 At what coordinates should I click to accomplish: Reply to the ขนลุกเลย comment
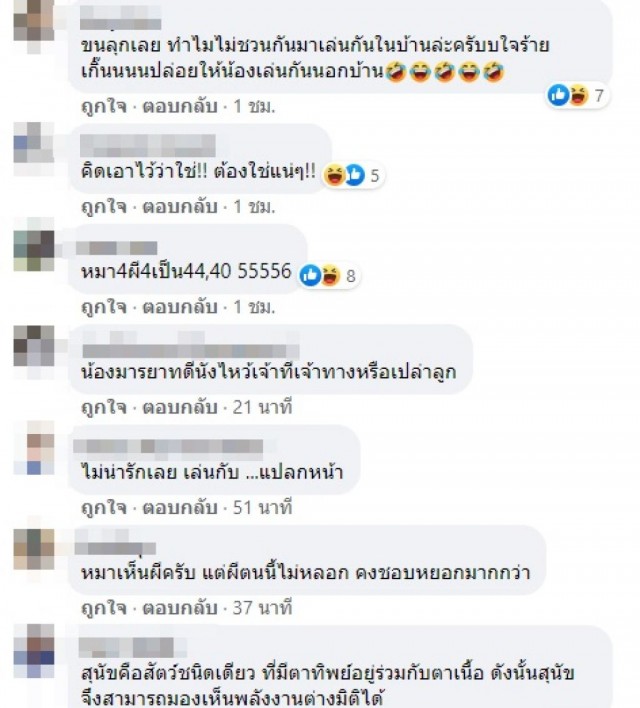(180, 107)
